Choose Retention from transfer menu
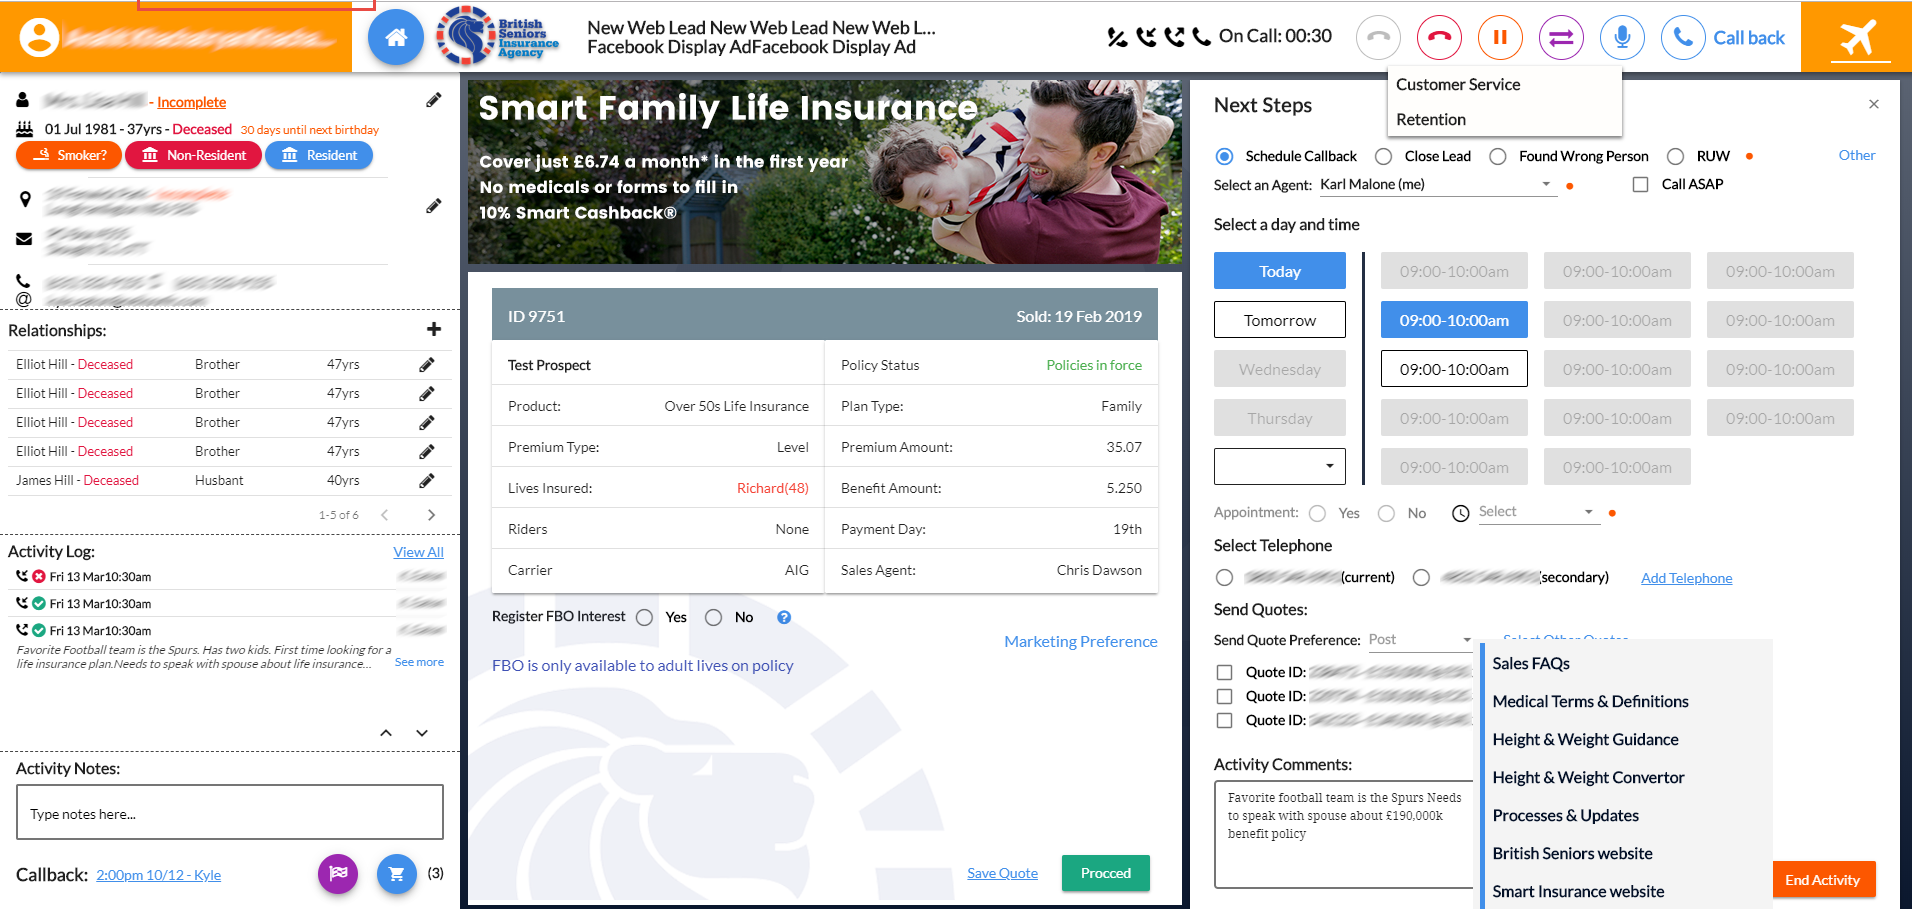The height and width of the screenshot is (909, 1912). pos(1431,120)
